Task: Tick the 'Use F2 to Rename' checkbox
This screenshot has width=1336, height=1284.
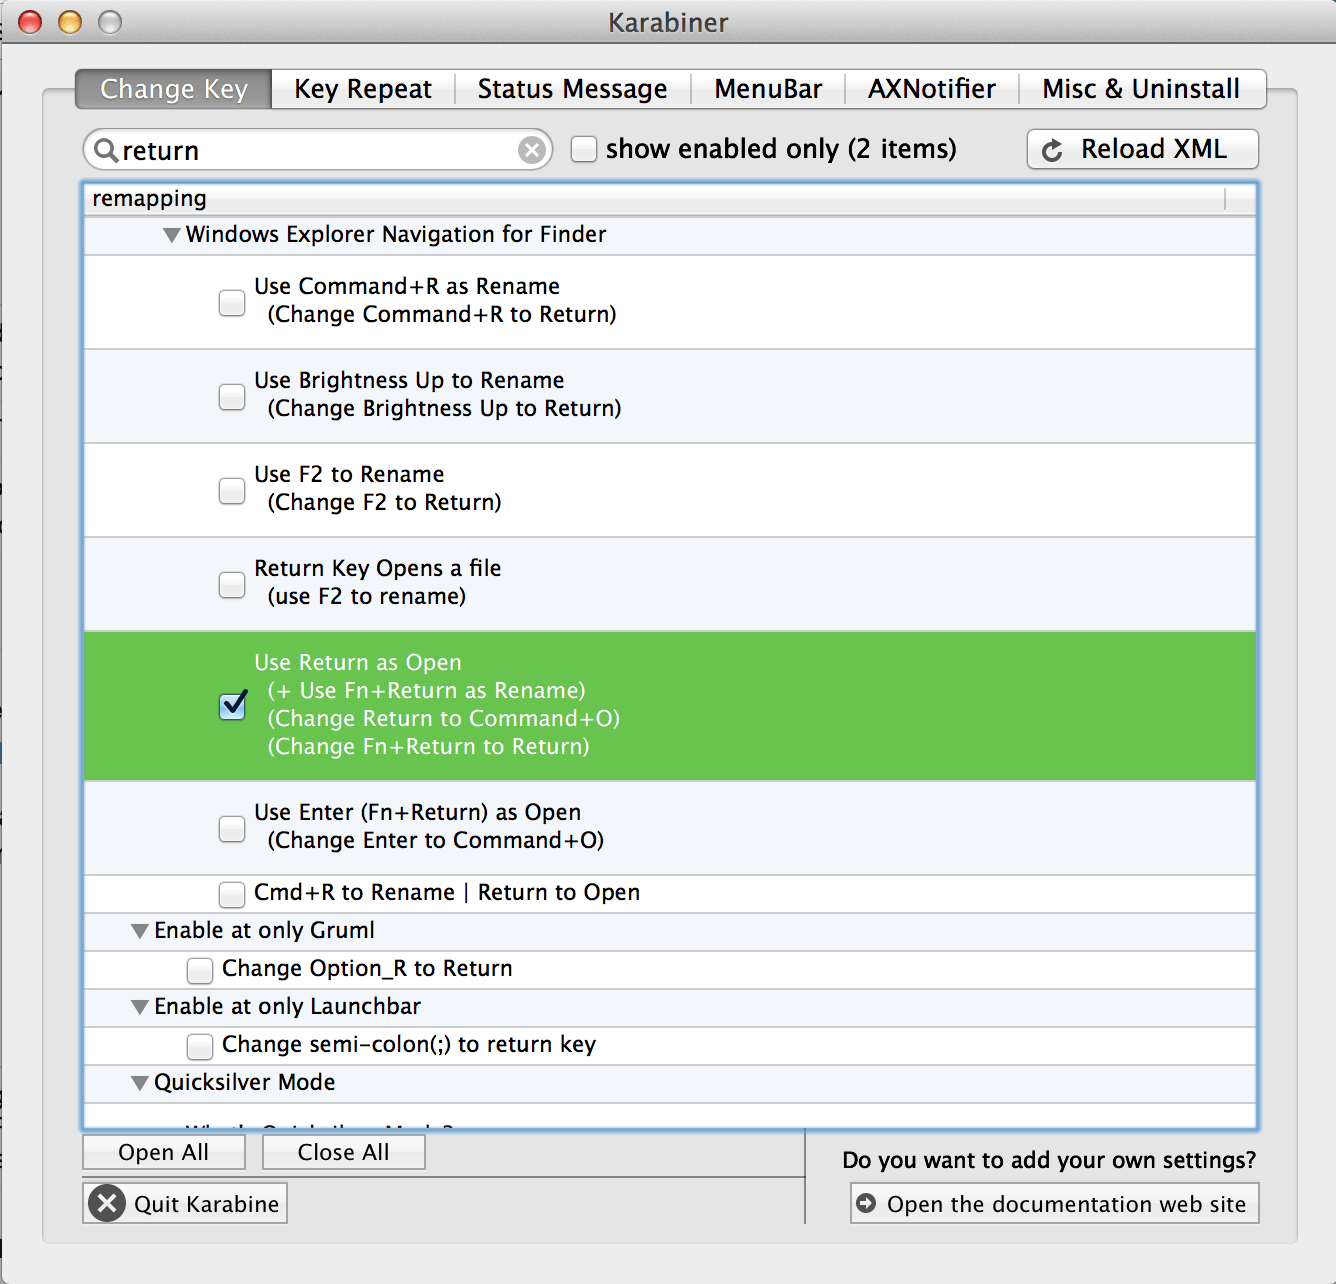Action: [x=232, y=490]
